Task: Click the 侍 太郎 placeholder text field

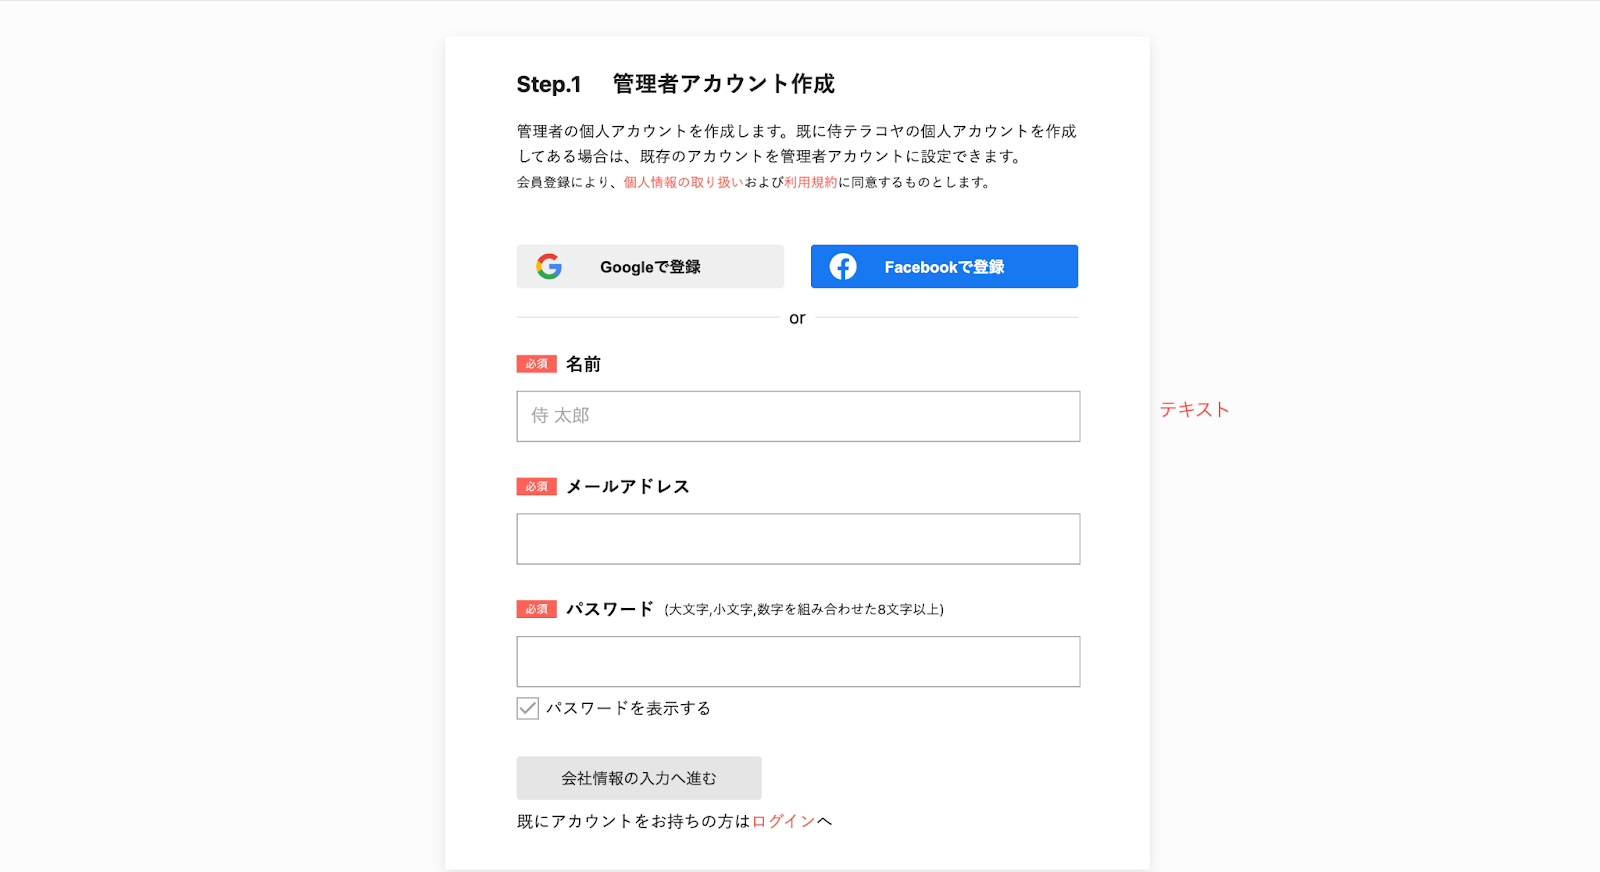Action: point(798,416)
